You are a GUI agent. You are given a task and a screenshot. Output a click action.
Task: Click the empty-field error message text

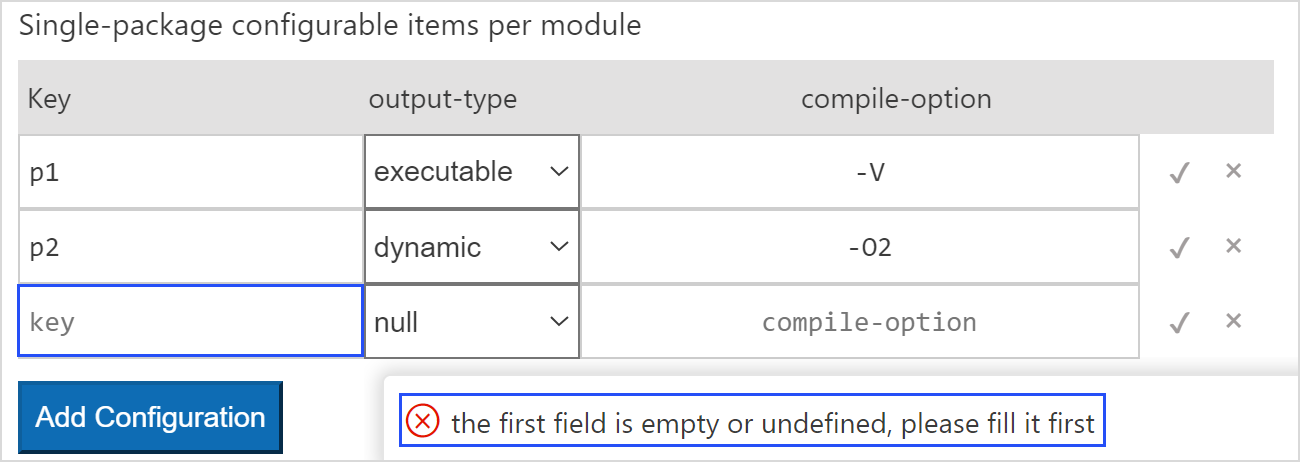(773, 424)
